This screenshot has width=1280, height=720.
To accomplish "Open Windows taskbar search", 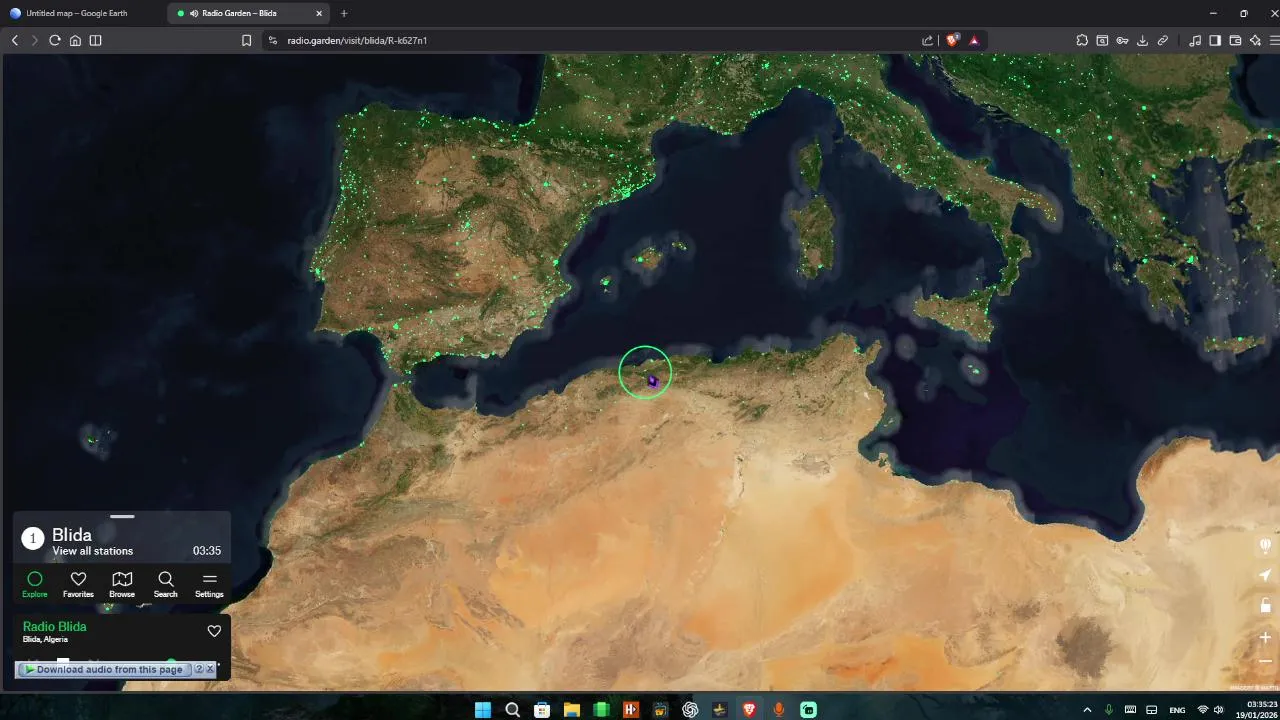I will 512,709.
